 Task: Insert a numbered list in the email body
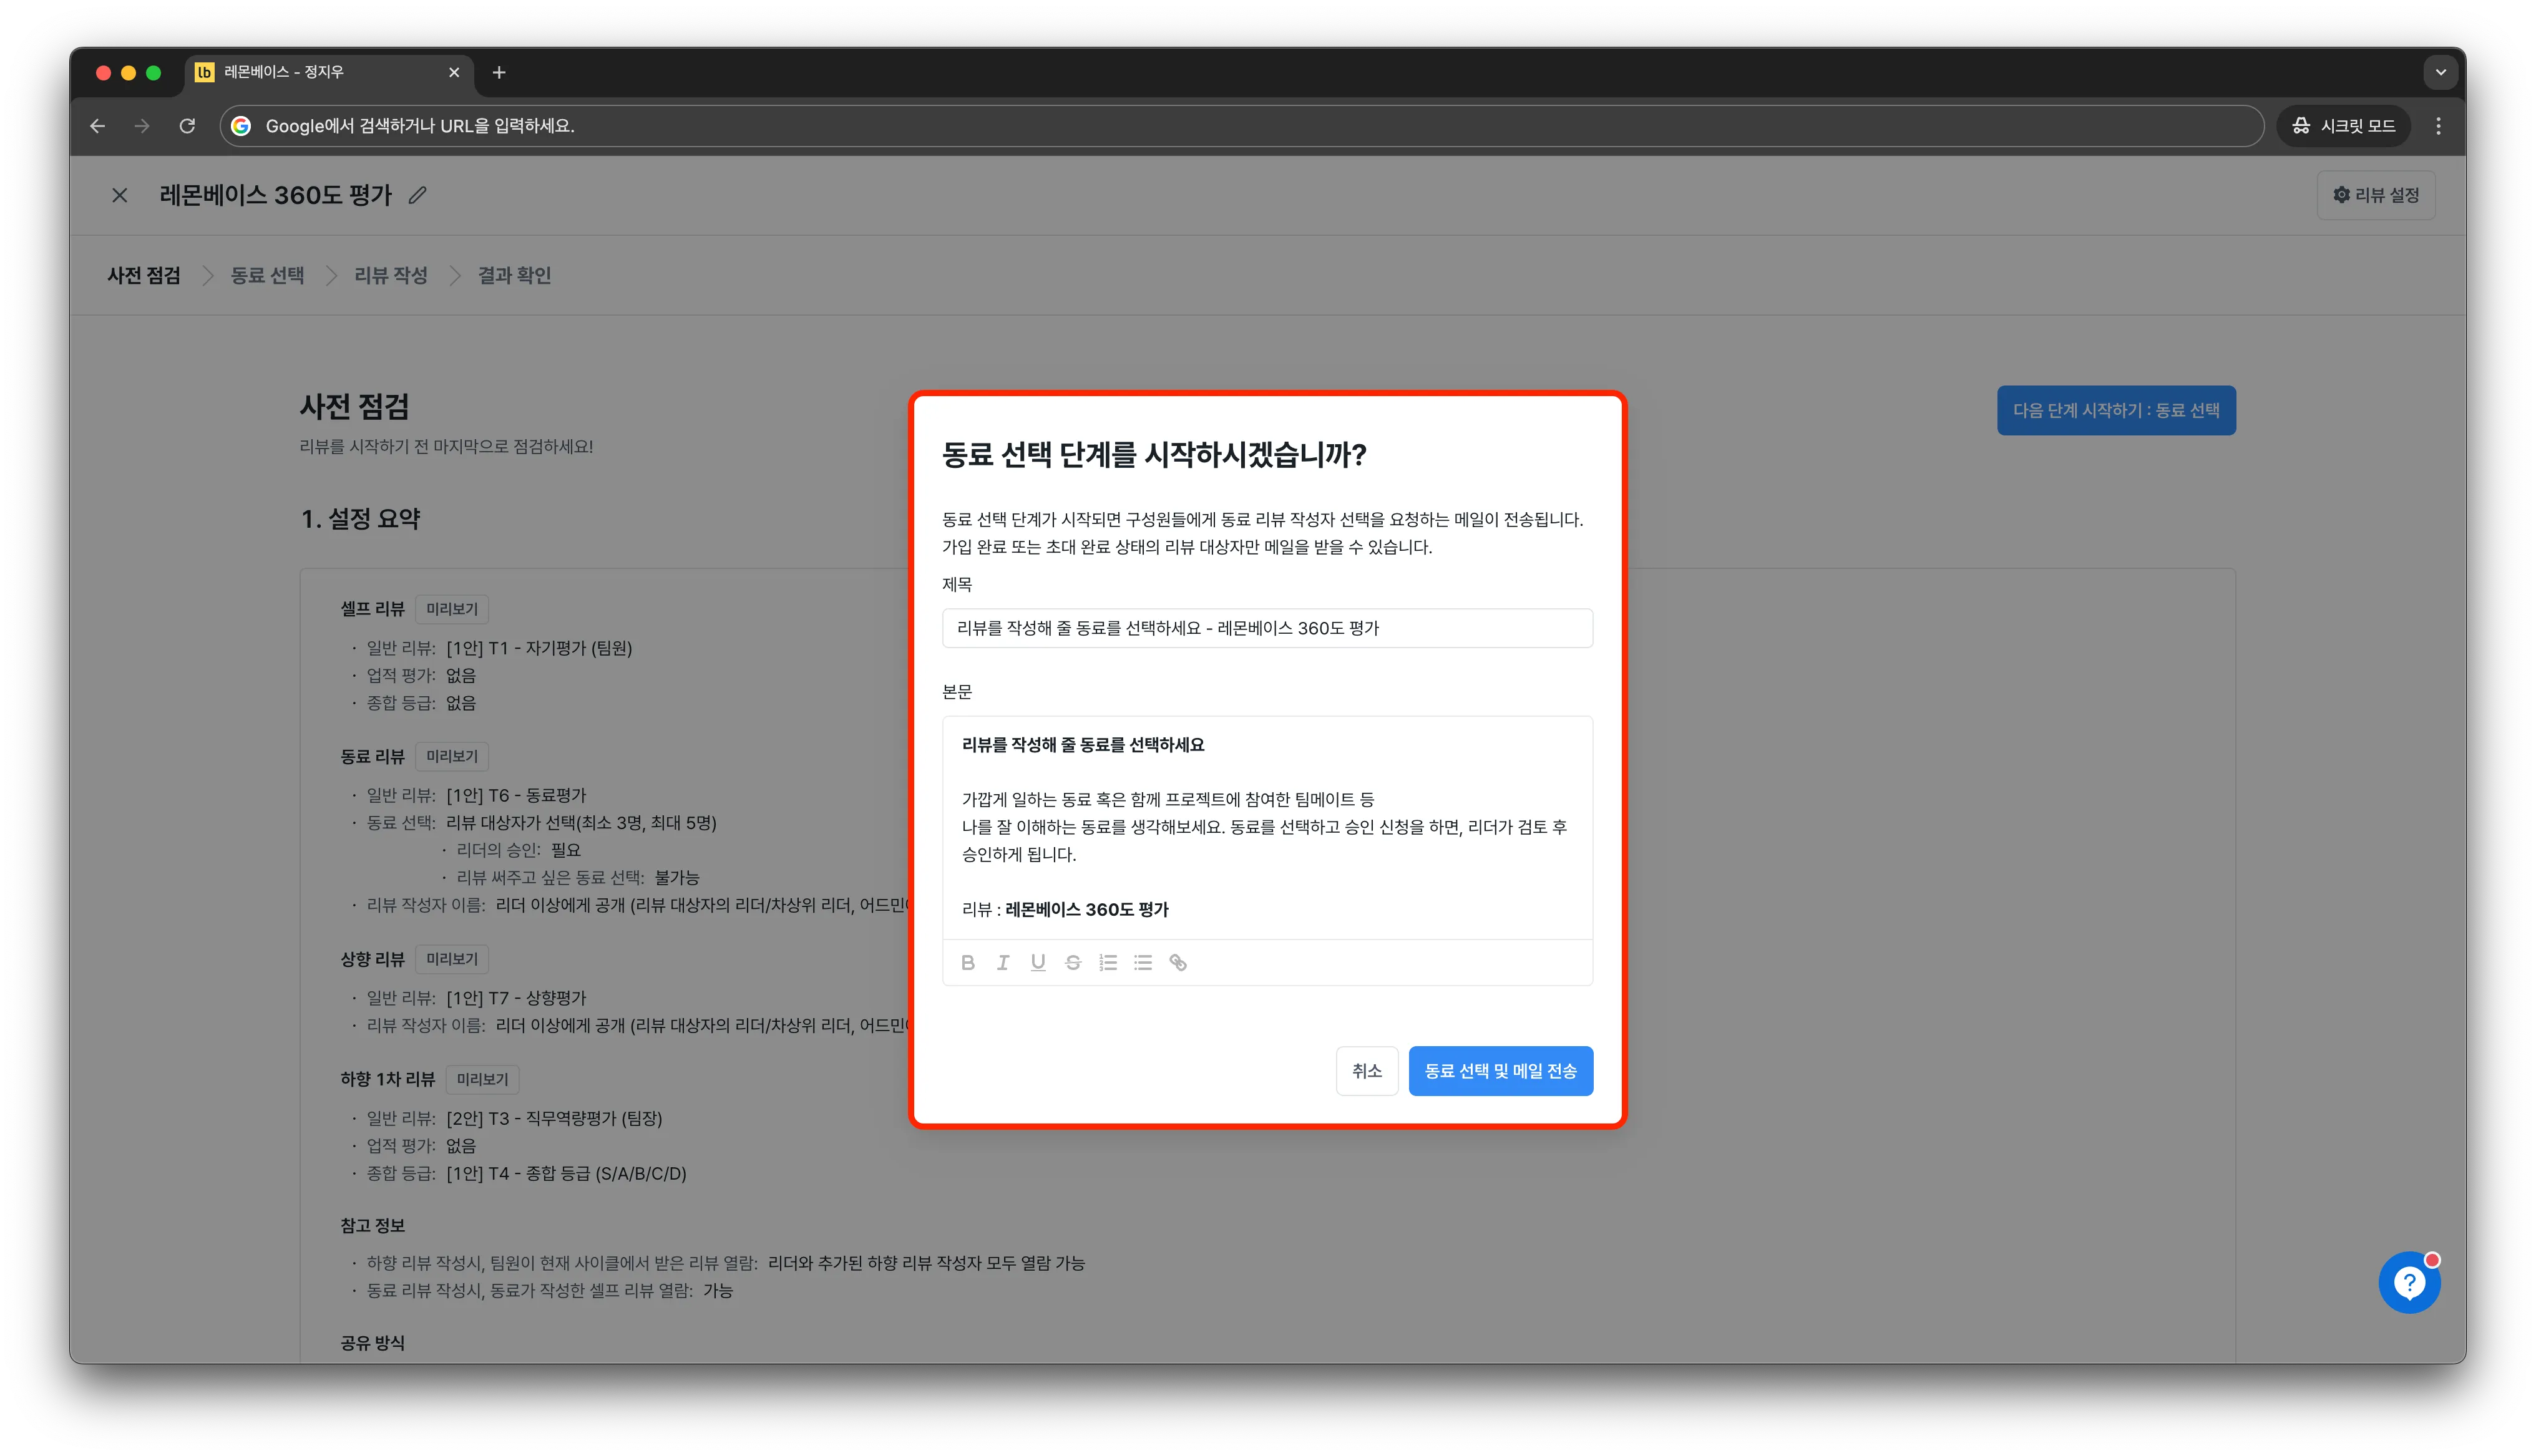[x=1108, y=963]
